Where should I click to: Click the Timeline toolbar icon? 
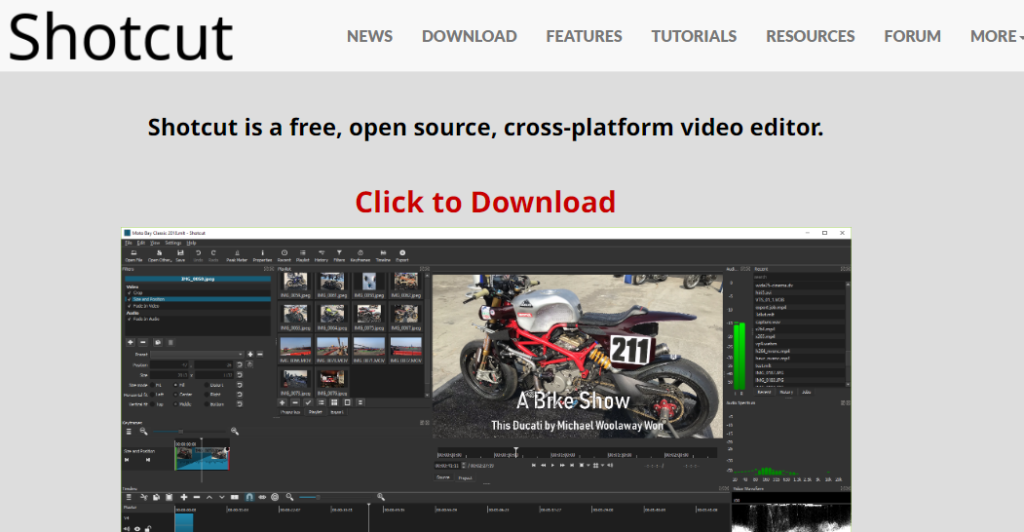383,255
